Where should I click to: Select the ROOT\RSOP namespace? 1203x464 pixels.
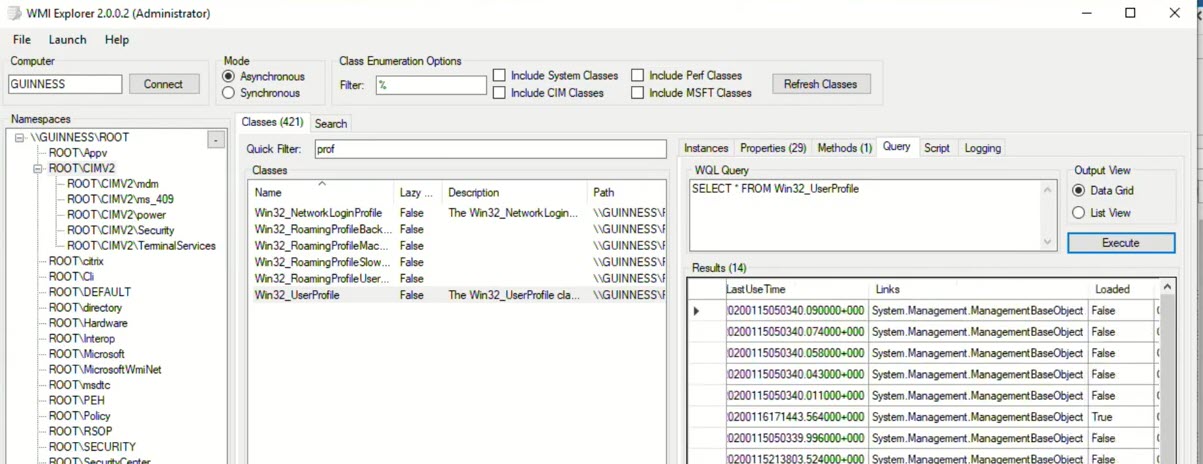tap(80, 432)
